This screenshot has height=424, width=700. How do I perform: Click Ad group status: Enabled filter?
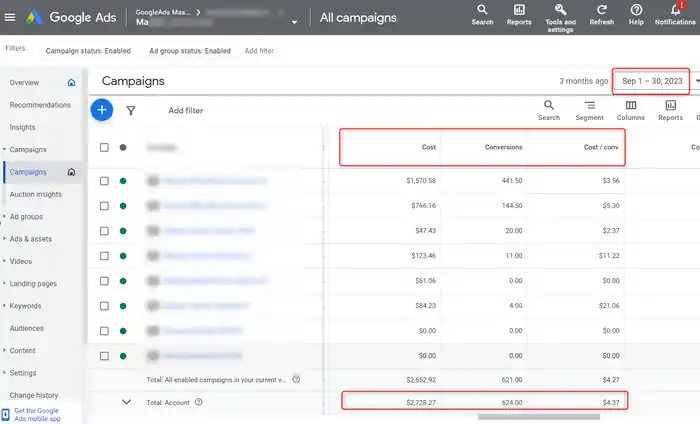click(190, 51)
